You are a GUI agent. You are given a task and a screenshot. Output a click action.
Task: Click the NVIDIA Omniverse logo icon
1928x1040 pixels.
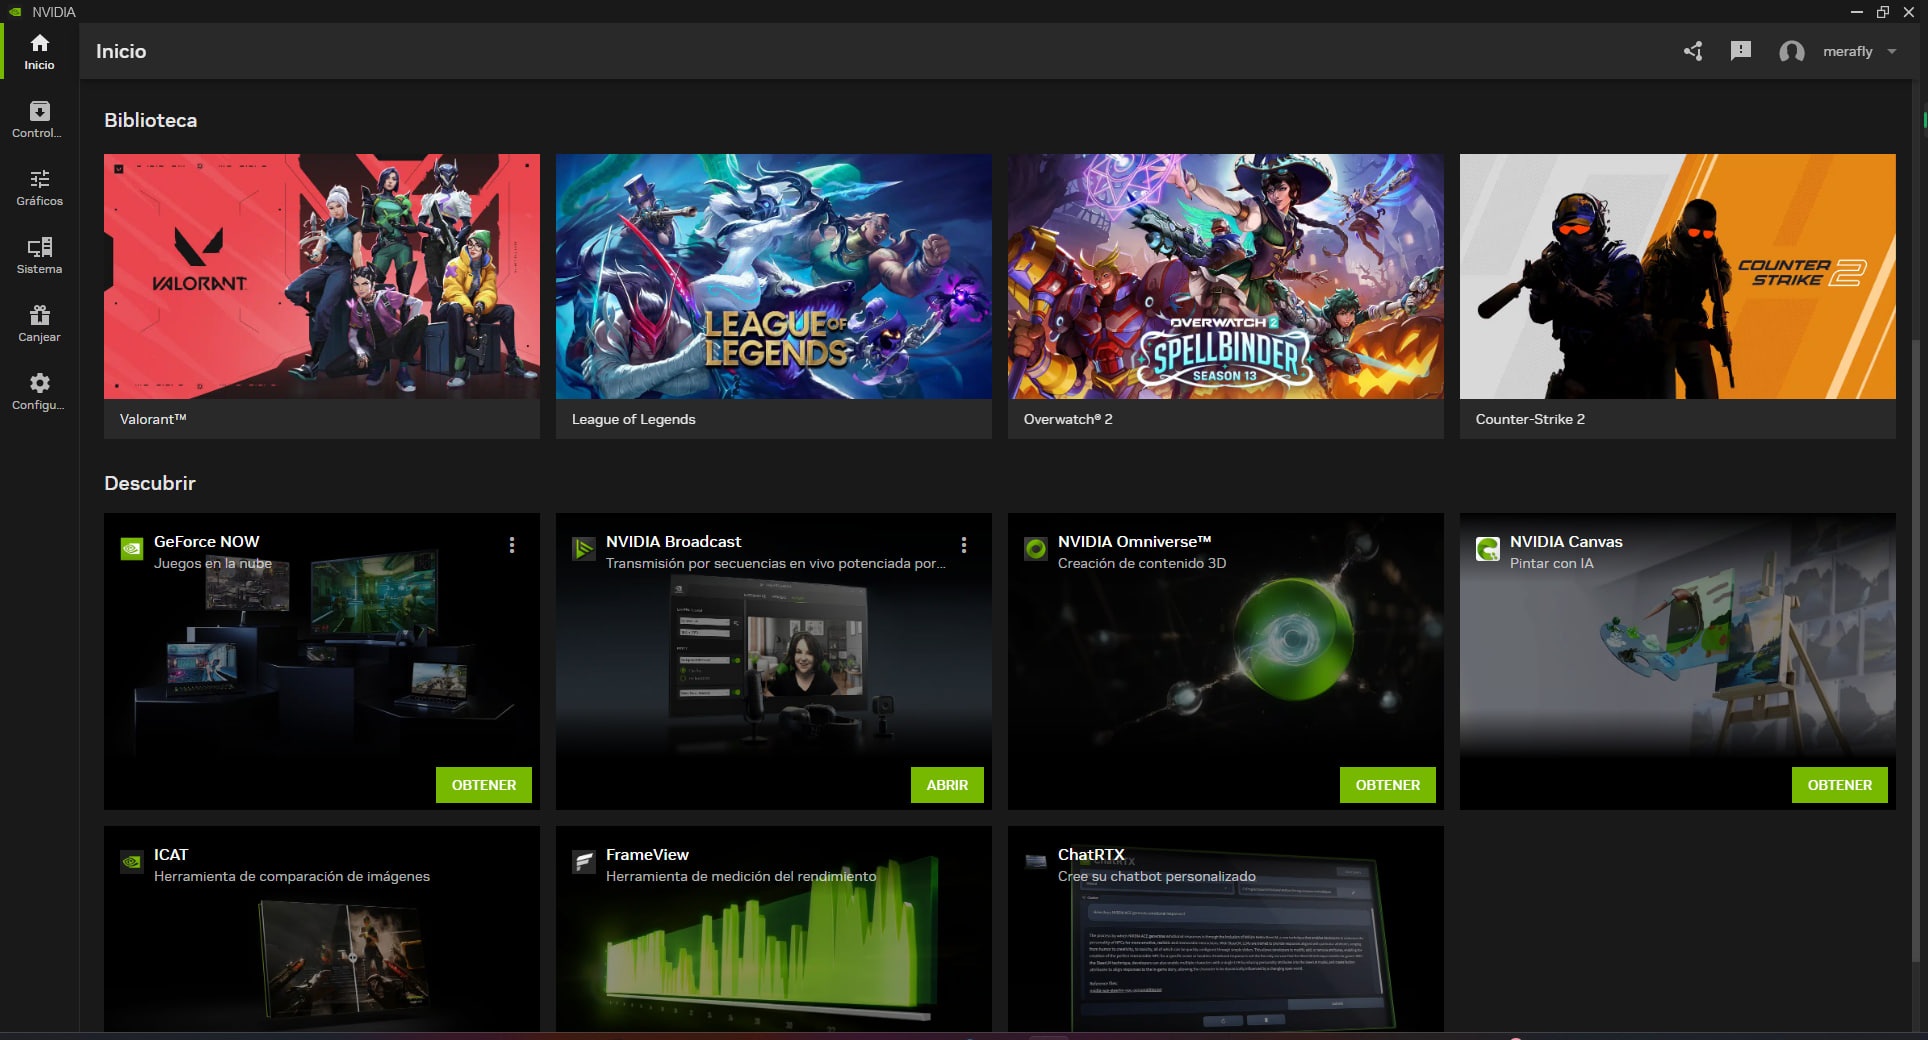1036,549
